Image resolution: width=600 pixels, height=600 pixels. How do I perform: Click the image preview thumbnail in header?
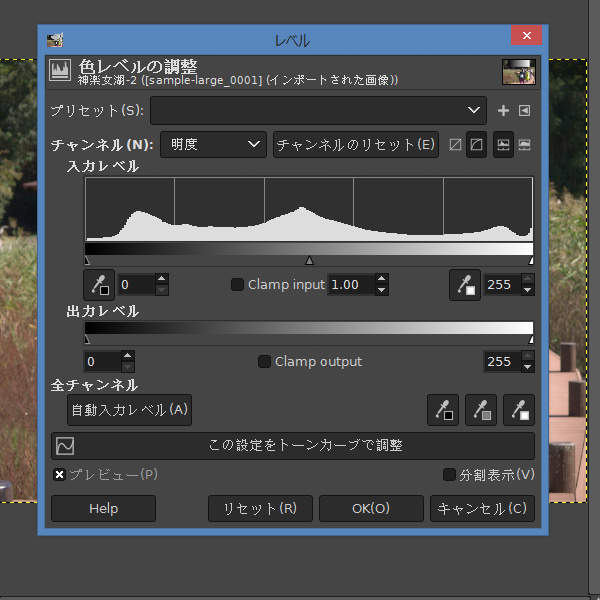pyautogui.click(x=519, y=72)
